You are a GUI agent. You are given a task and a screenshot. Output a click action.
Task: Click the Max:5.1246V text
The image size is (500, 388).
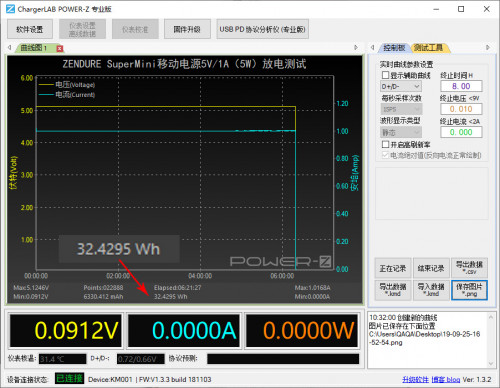(x=31, y=287)
